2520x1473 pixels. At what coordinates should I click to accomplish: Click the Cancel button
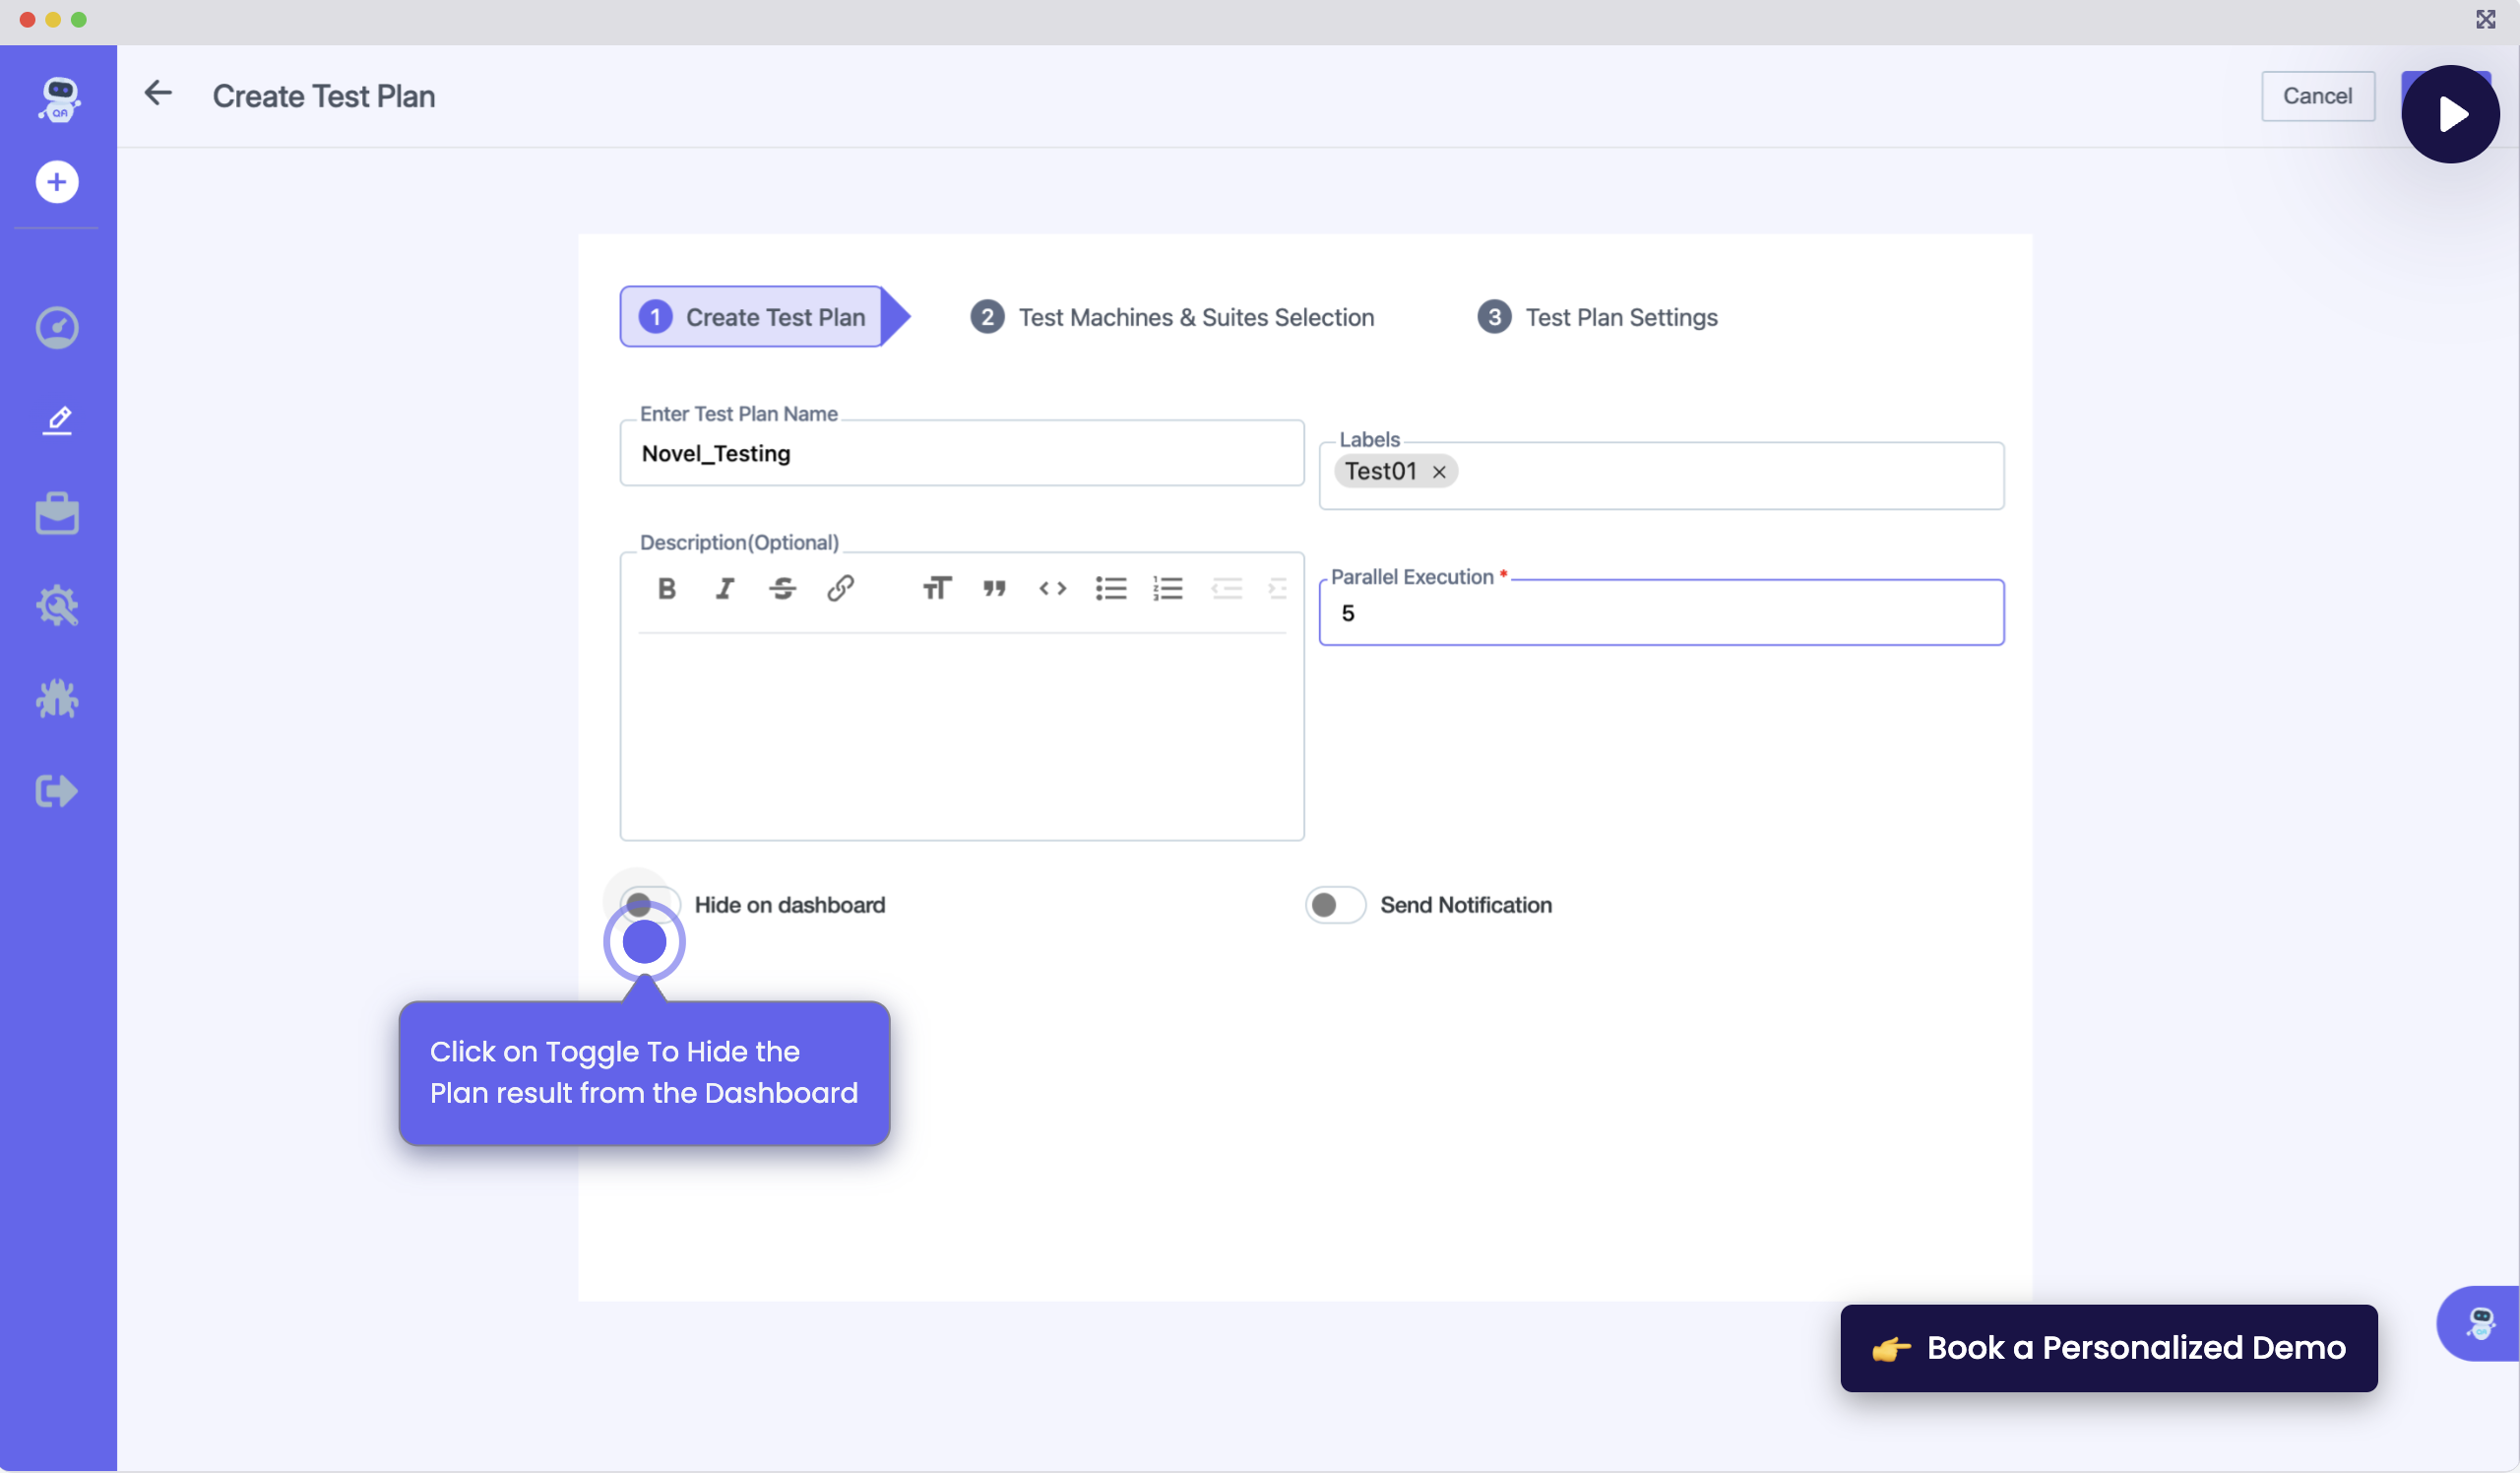tap(2317, 96)
